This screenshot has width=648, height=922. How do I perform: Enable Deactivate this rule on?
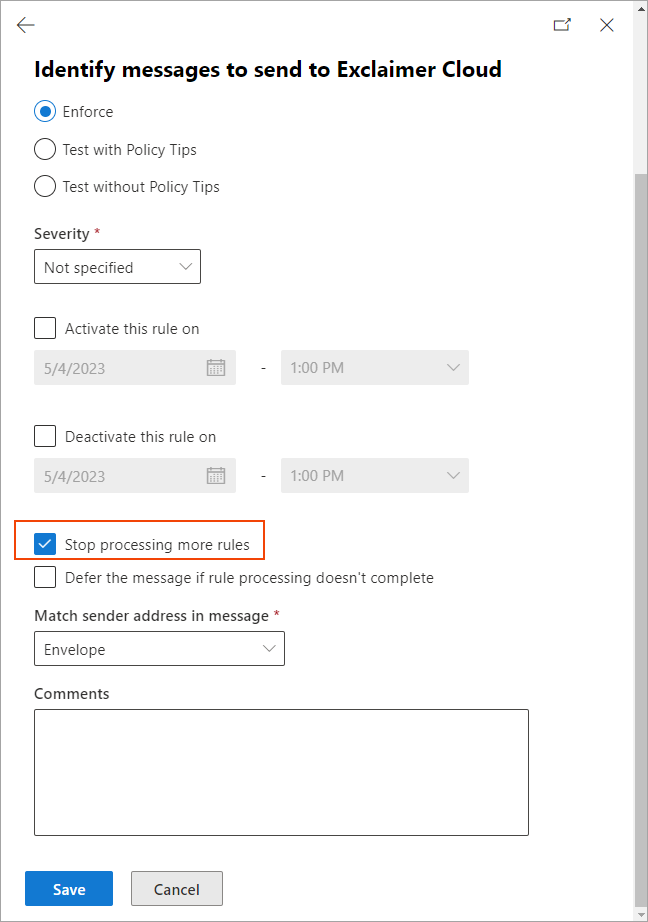45,436
